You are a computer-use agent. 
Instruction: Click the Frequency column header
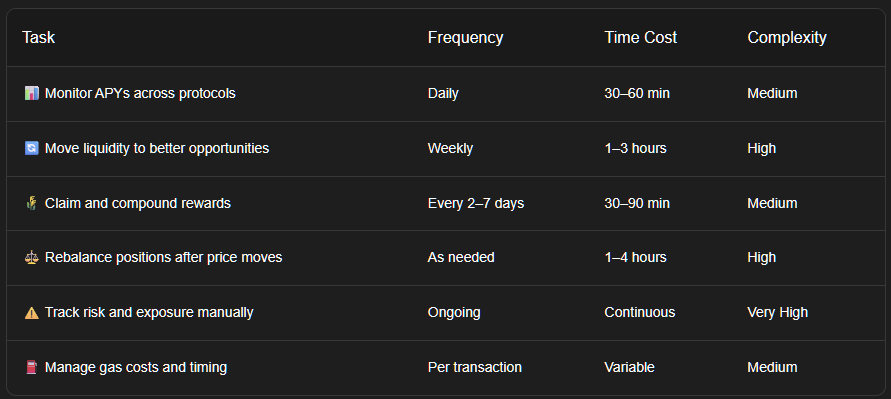pos(465,38)
